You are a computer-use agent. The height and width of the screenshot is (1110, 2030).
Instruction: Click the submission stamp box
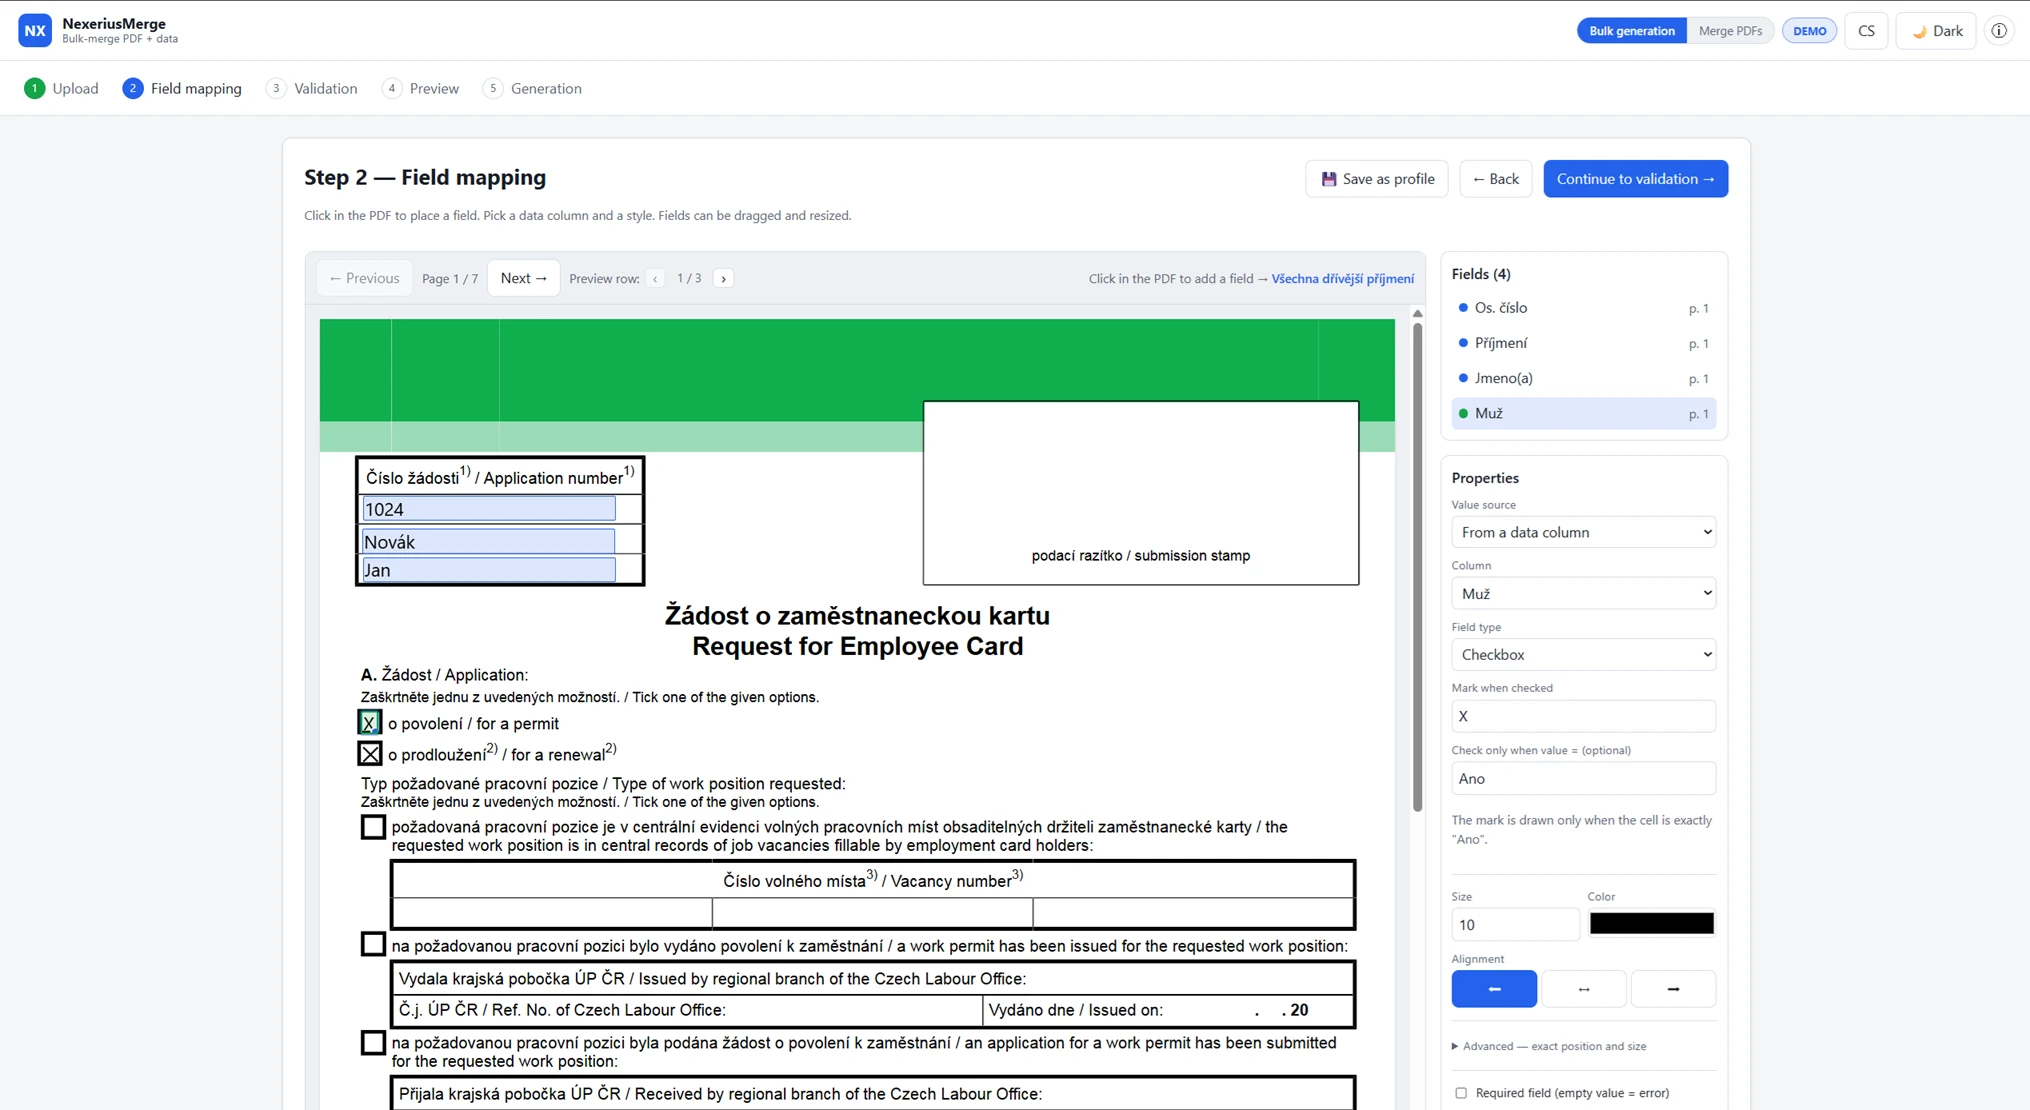[x=1141, y=493]
